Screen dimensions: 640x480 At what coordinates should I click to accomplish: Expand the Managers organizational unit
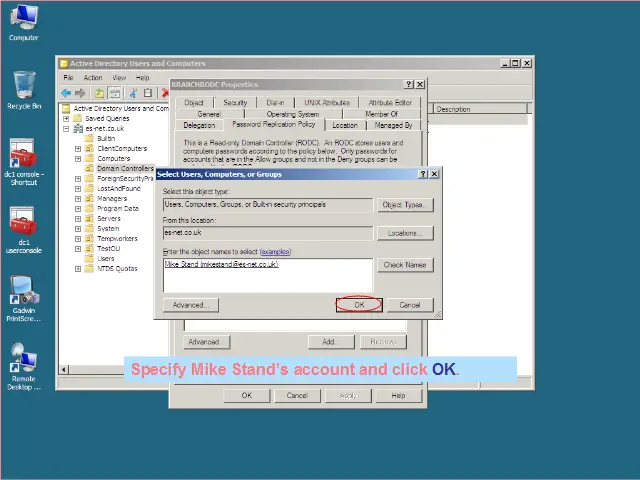[78, 198]
